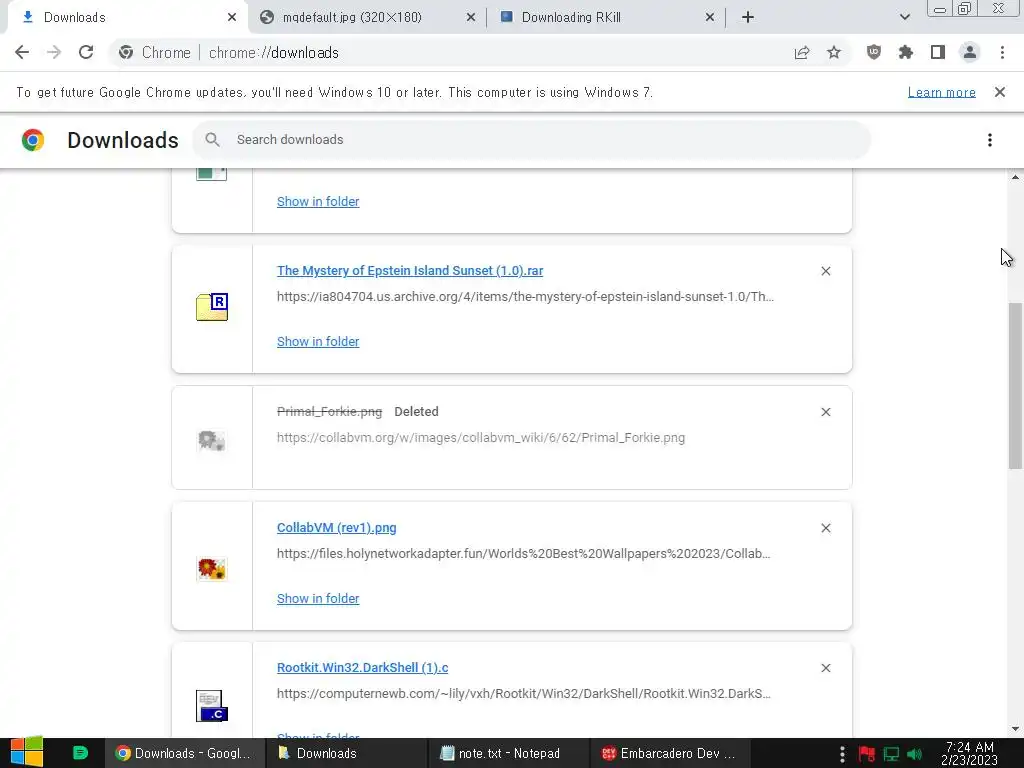Click the page vertical scrollbar thumb
This screenshot has height=768, width=1024.
(1015, 385)
